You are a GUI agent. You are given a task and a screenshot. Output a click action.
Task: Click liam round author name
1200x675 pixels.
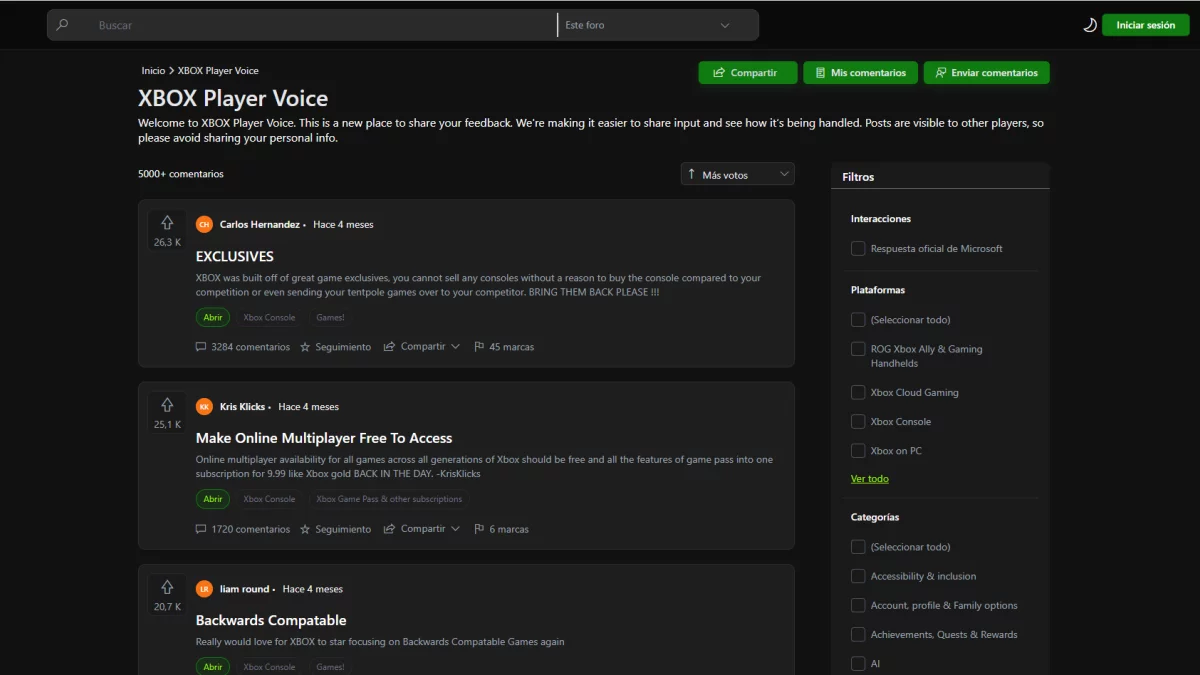click(245, 589)
